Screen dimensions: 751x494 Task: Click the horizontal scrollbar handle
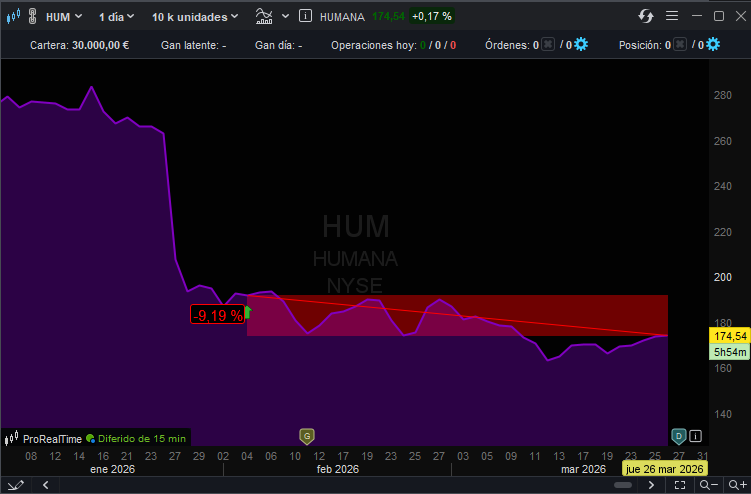coord(623,485)
